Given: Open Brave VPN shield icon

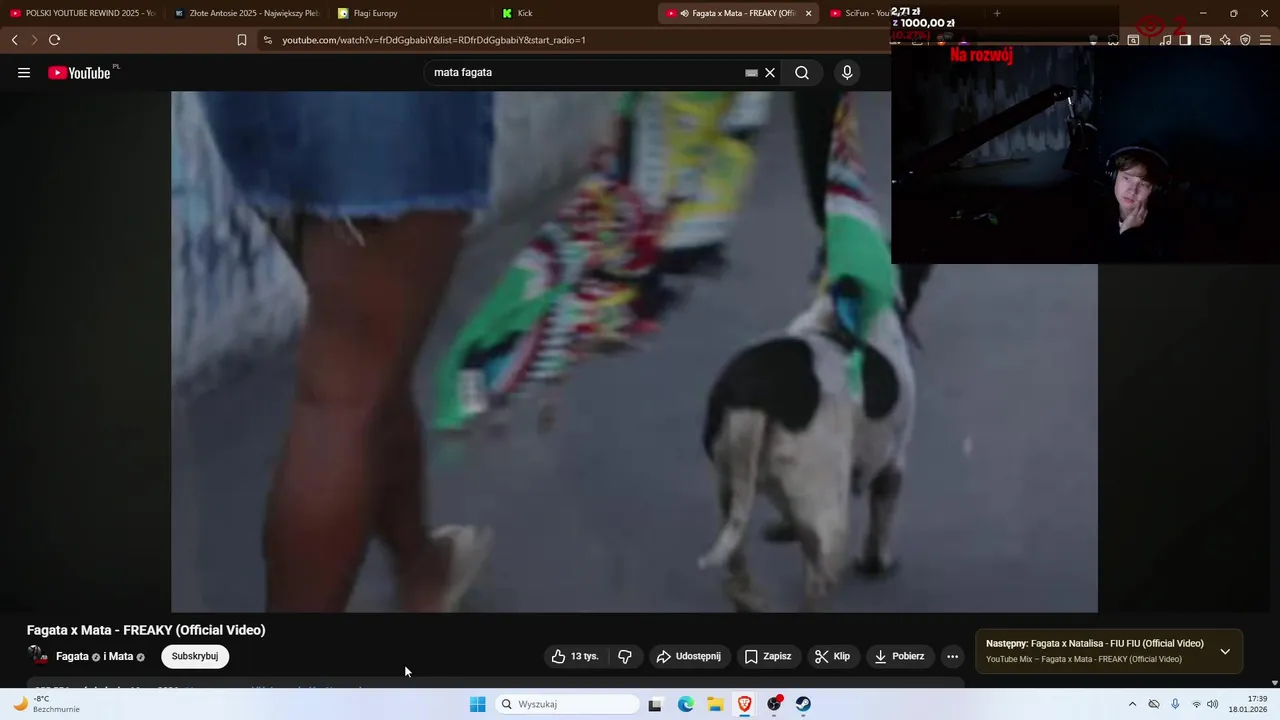Looking at the screenshot, I should 1245,40.
